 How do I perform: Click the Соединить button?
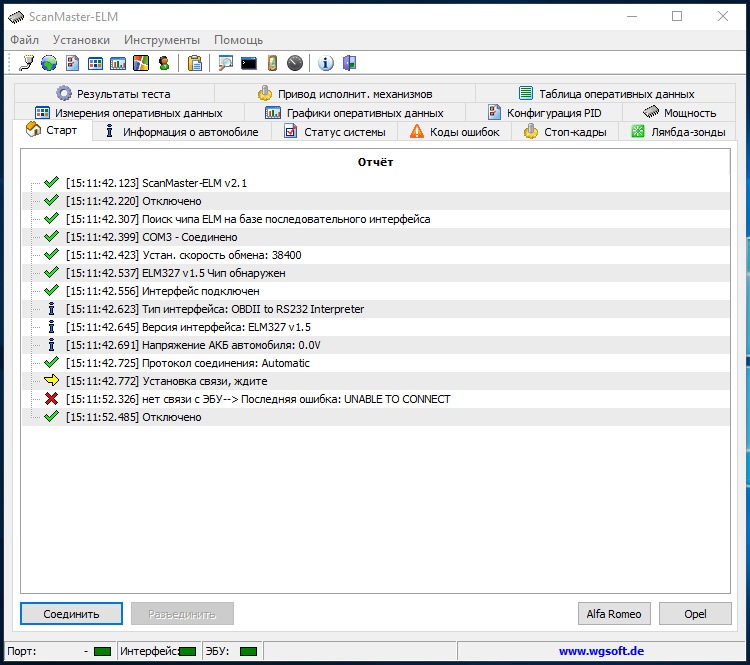pyautogui.click(x=71, y=614)
